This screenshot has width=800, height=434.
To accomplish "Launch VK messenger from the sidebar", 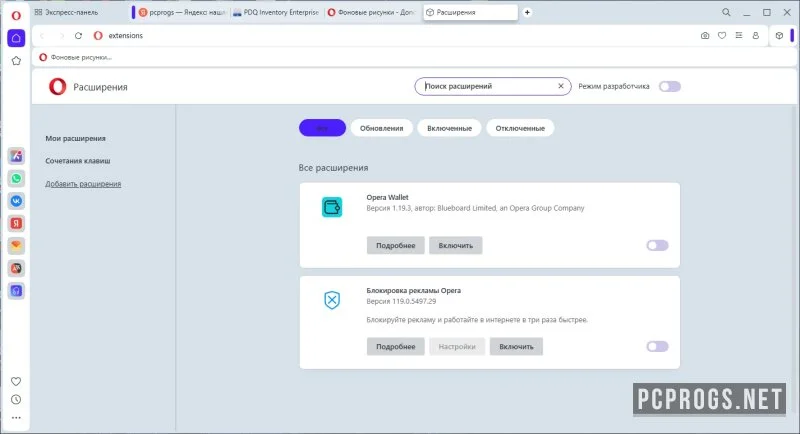I will pyautogui.click(x=16, y=201).
